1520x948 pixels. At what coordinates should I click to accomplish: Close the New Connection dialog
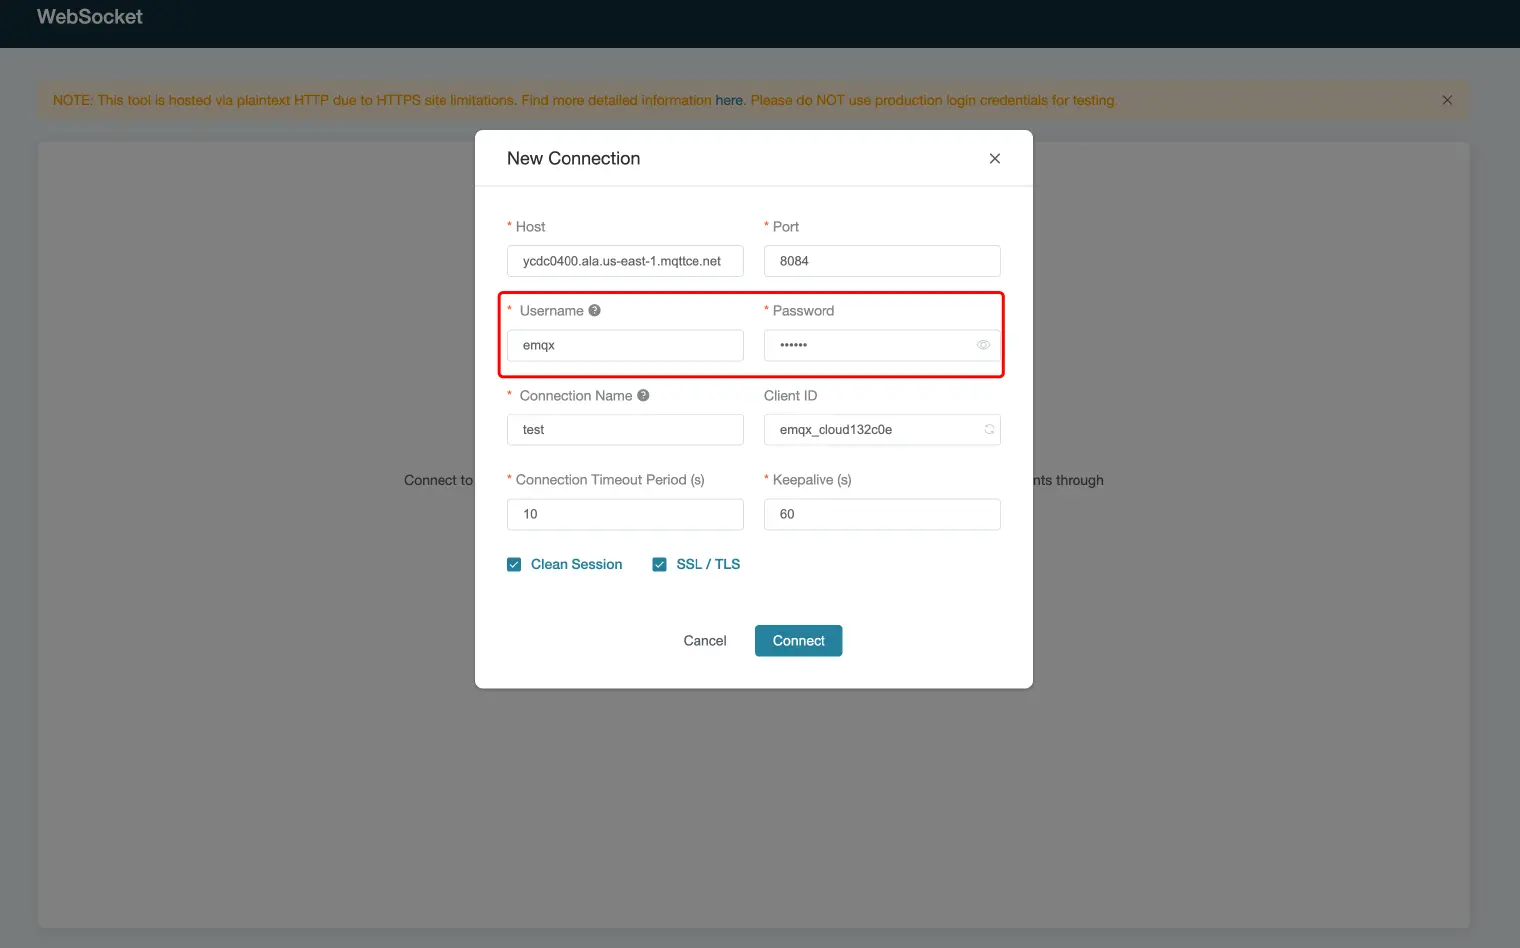coord(994,158)
